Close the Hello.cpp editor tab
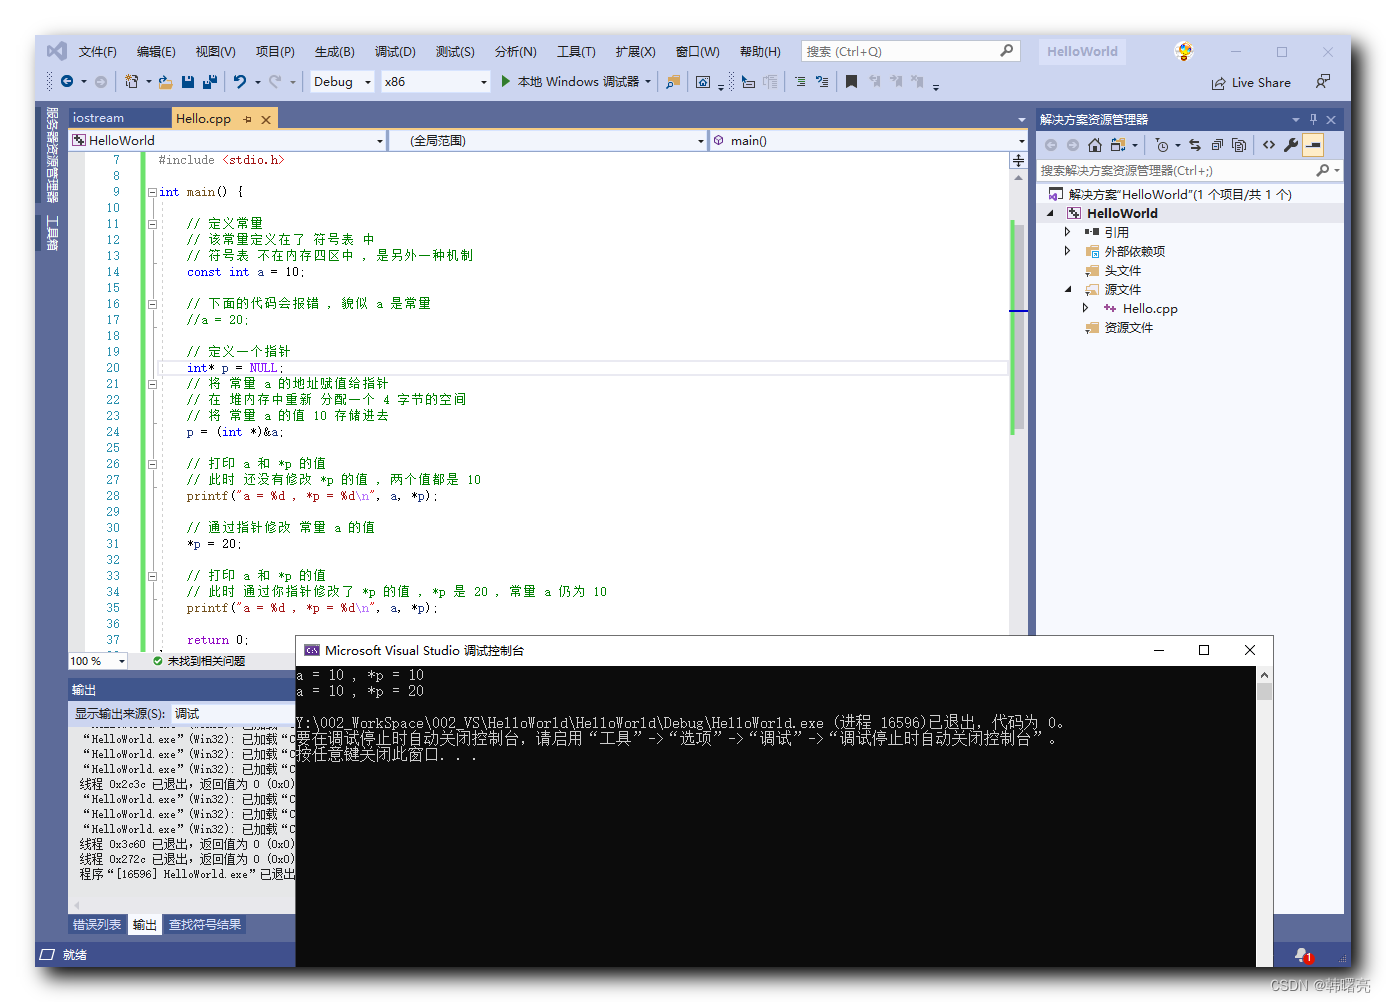1386x1002 pixels. click(x=266, y=119)
